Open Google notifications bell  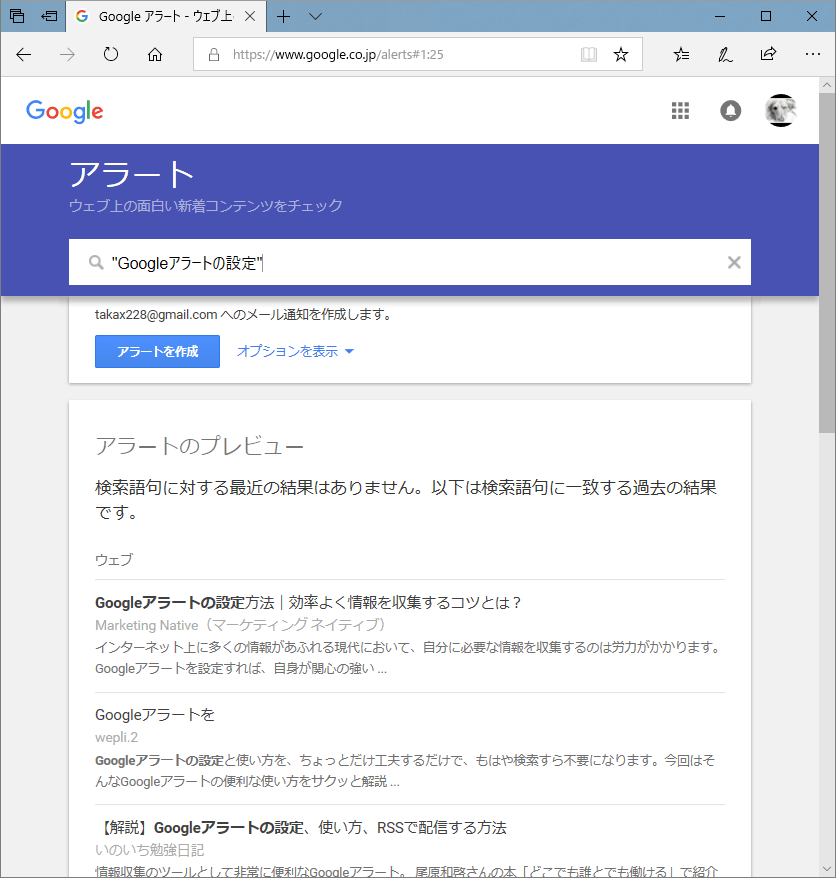(731, 111)
